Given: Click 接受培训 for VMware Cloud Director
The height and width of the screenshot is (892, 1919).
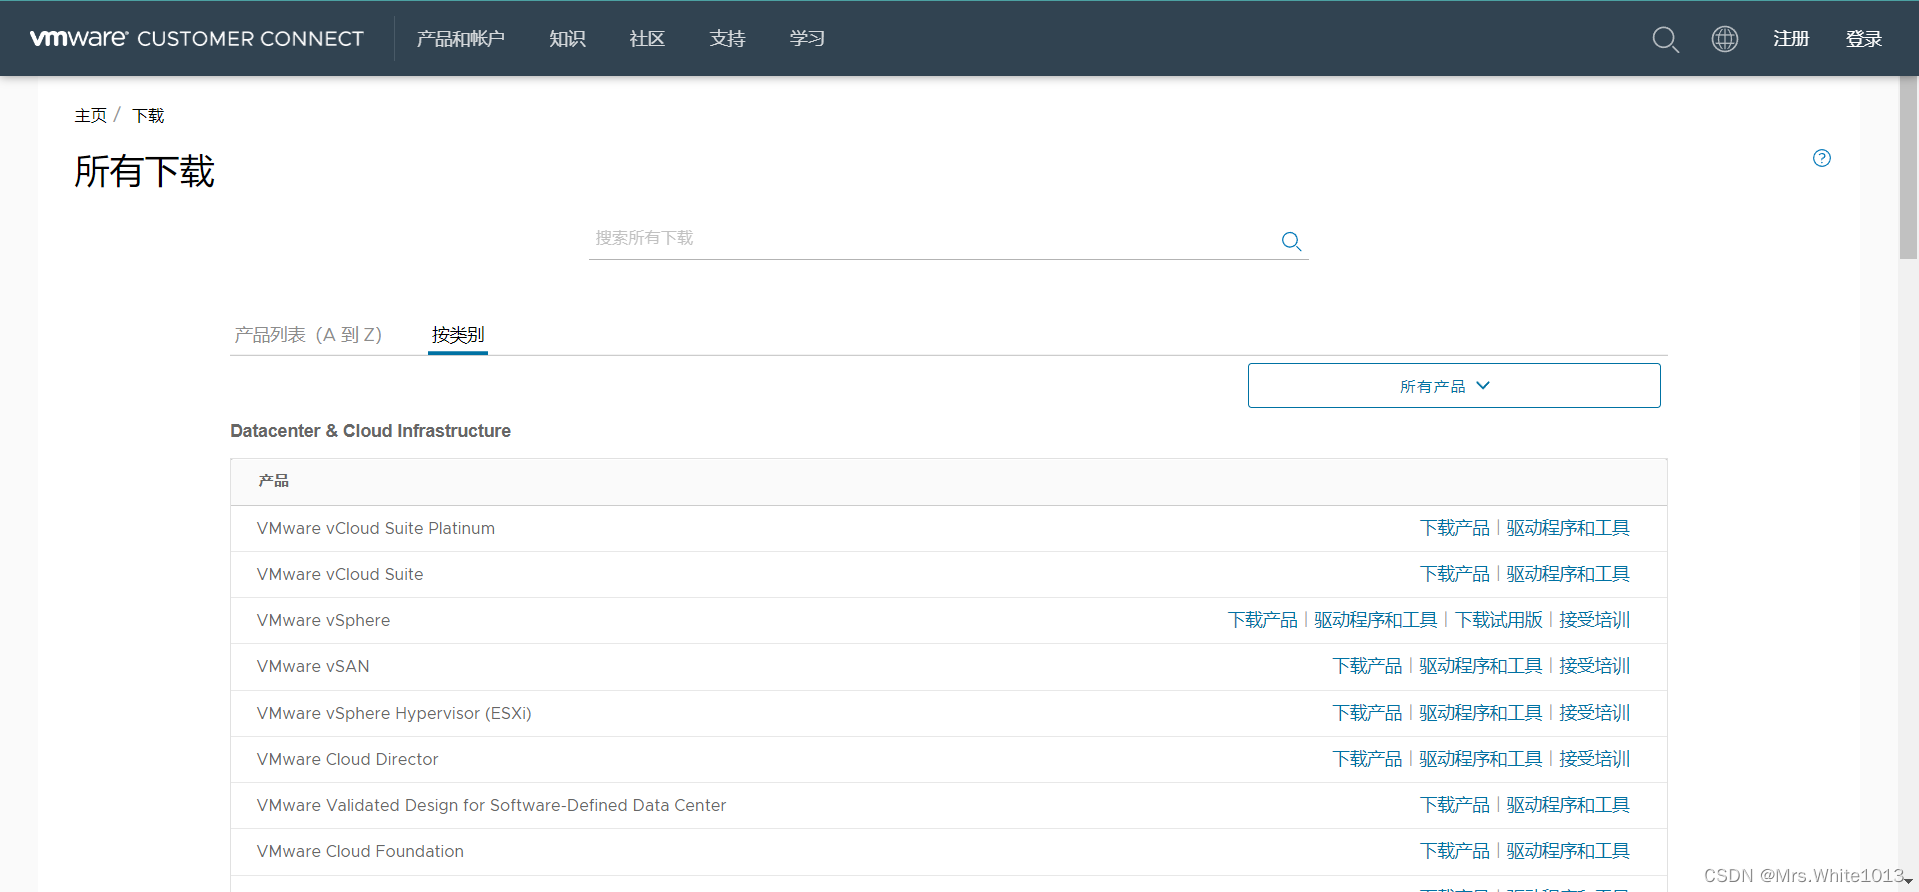Looking at the screenshot, I should tap(1595, 759).
